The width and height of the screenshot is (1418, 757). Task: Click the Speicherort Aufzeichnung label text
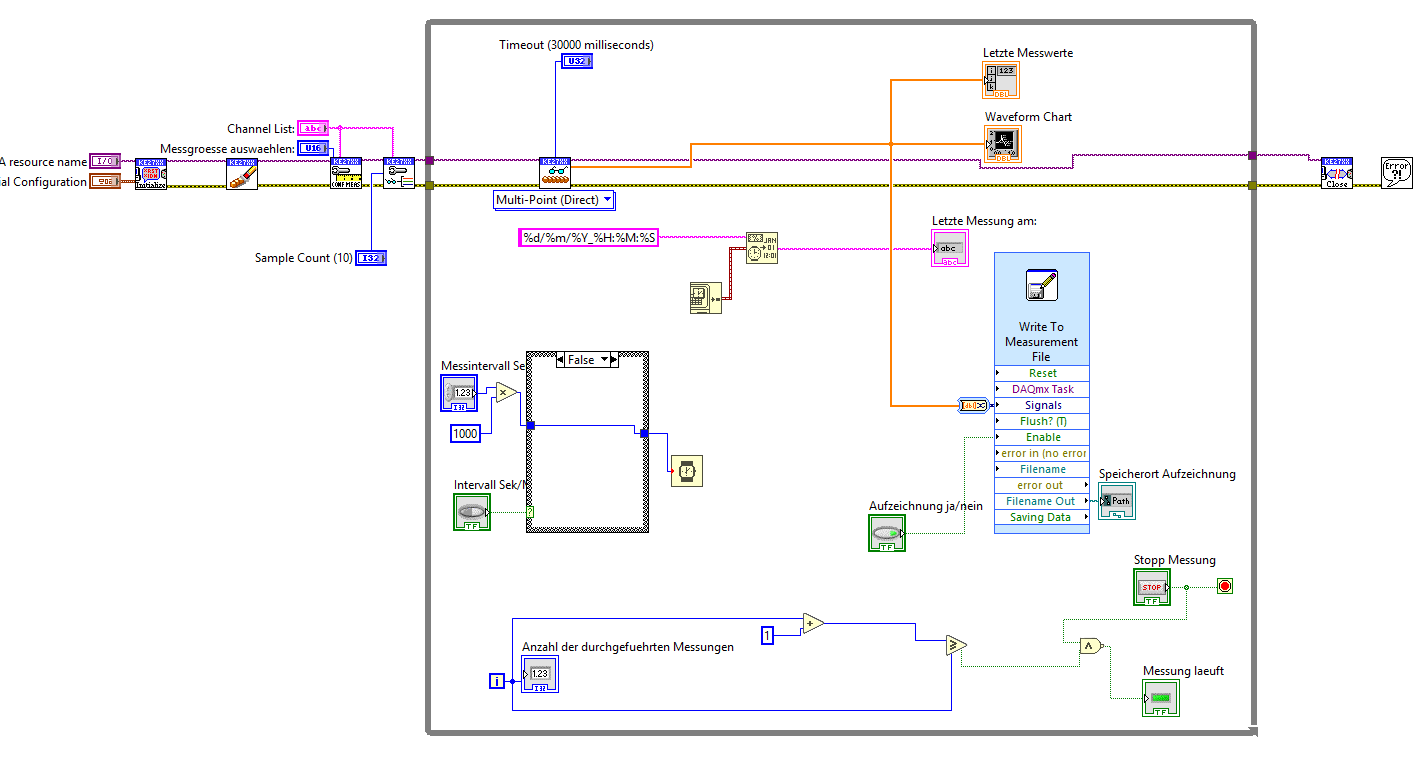tap(1167, 474)
